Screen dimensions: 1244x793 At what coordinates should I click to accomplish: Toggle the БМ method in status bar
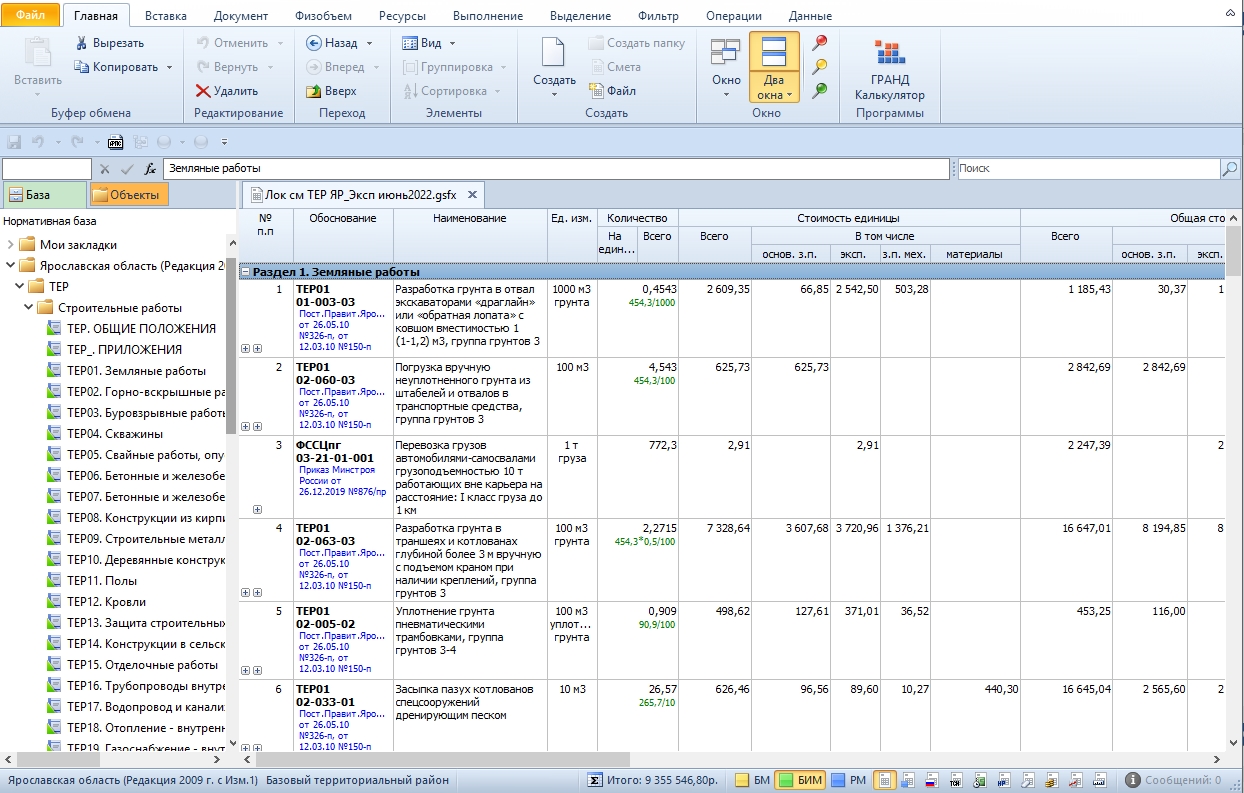click(x=752, y=780)
